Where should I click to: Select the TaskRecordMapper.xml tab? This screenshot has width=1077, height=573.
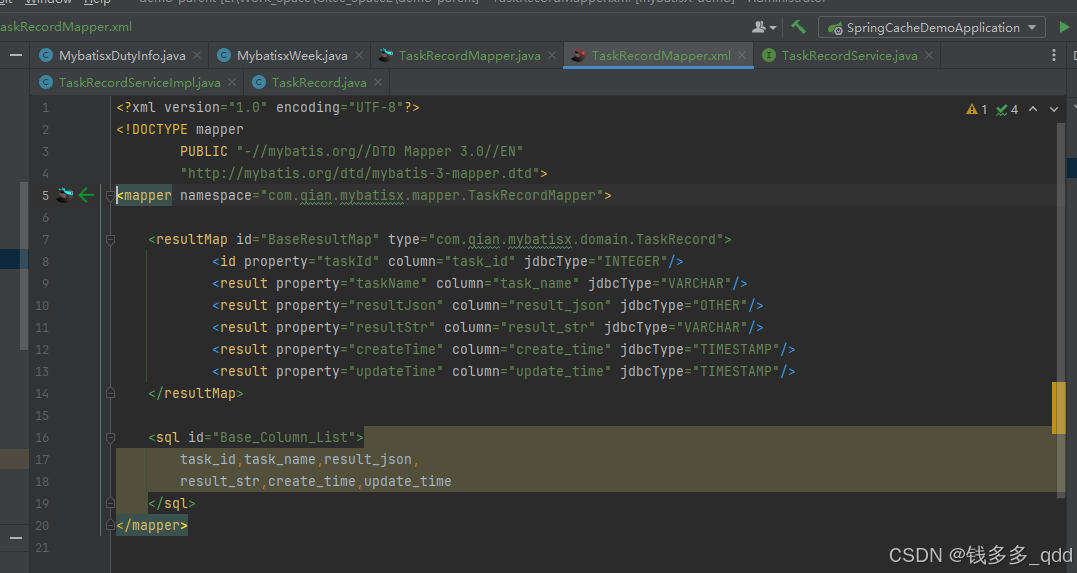point(661,56)
